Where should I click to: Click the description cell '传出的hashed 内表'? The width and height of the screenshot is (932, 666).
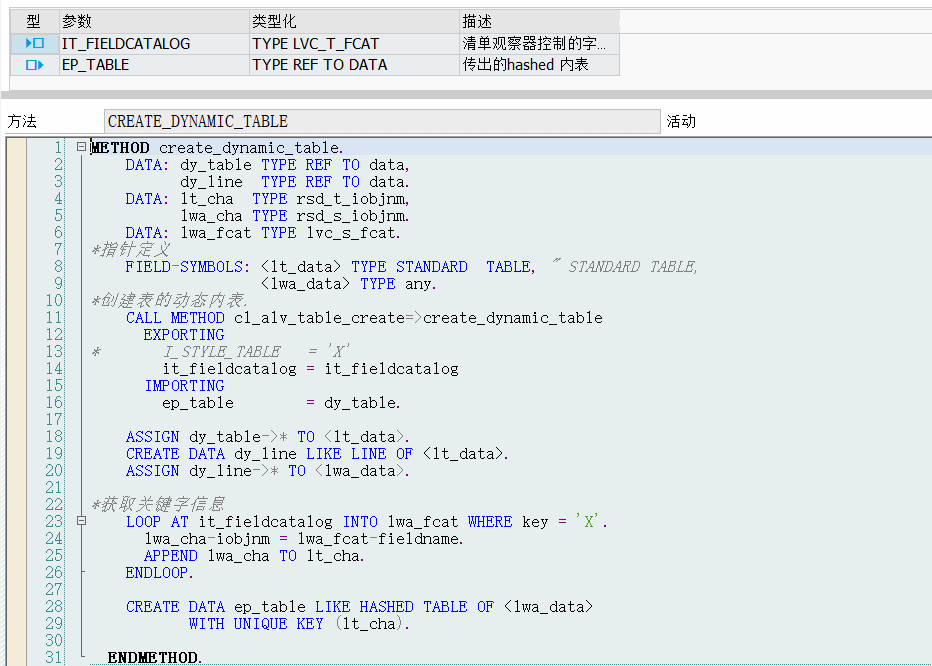coord(540,65)
